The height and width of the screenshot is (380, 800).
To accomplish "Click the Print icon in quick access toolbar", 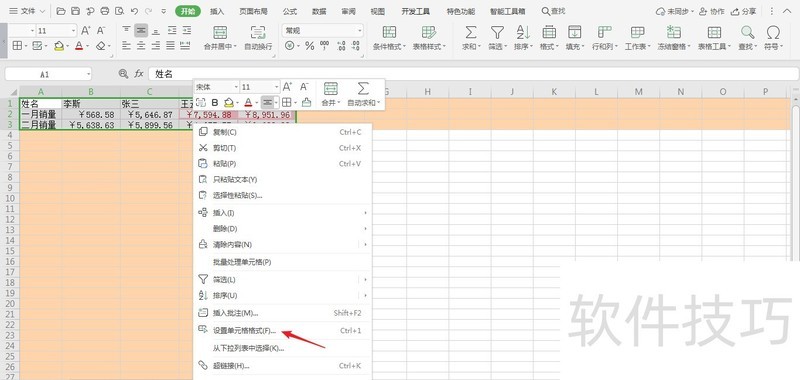I will tap(105, 11).
